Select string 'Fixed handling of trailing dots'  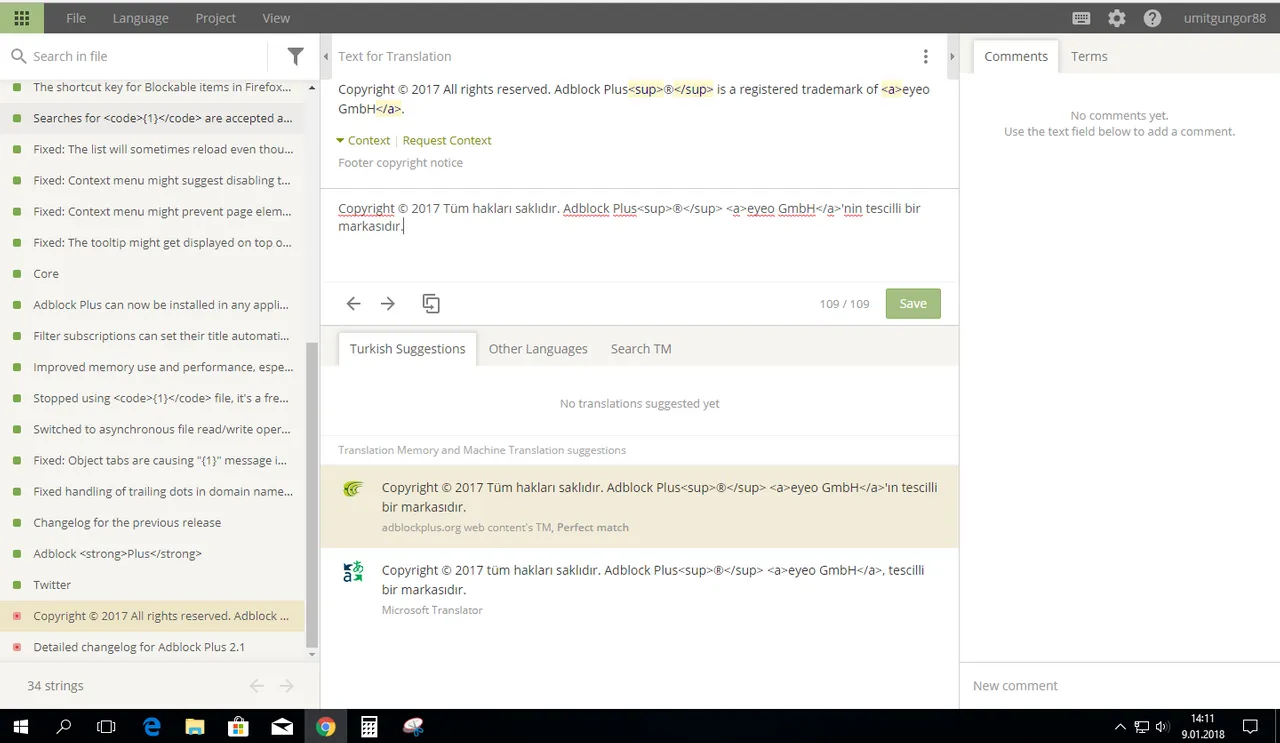tap(152, 491)
